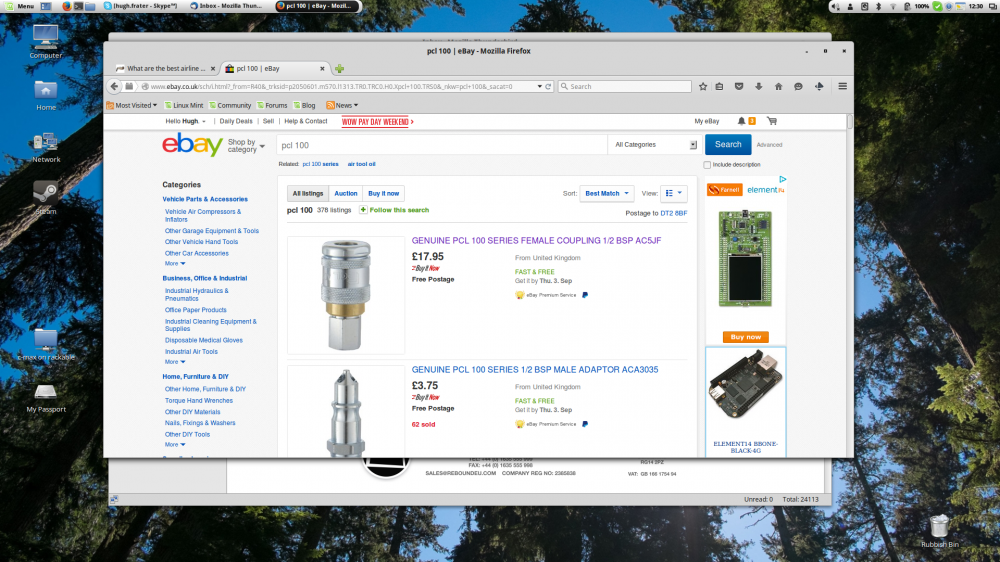The height and width of the screenshot is (562, 1000).
Task: Open Industrial Air Tools category
Action: (191, 351)
